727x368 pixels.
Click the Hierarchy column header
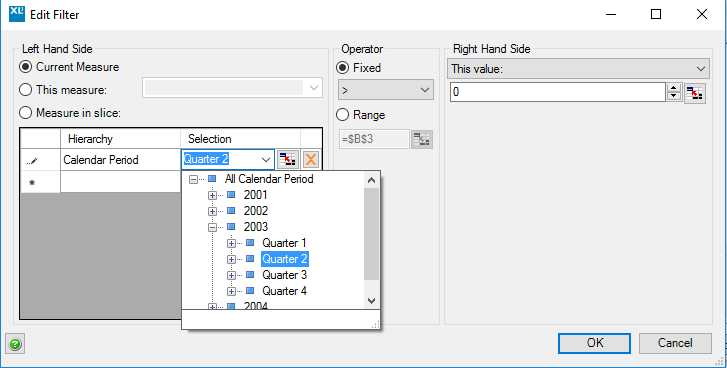(x=120, y=139)
